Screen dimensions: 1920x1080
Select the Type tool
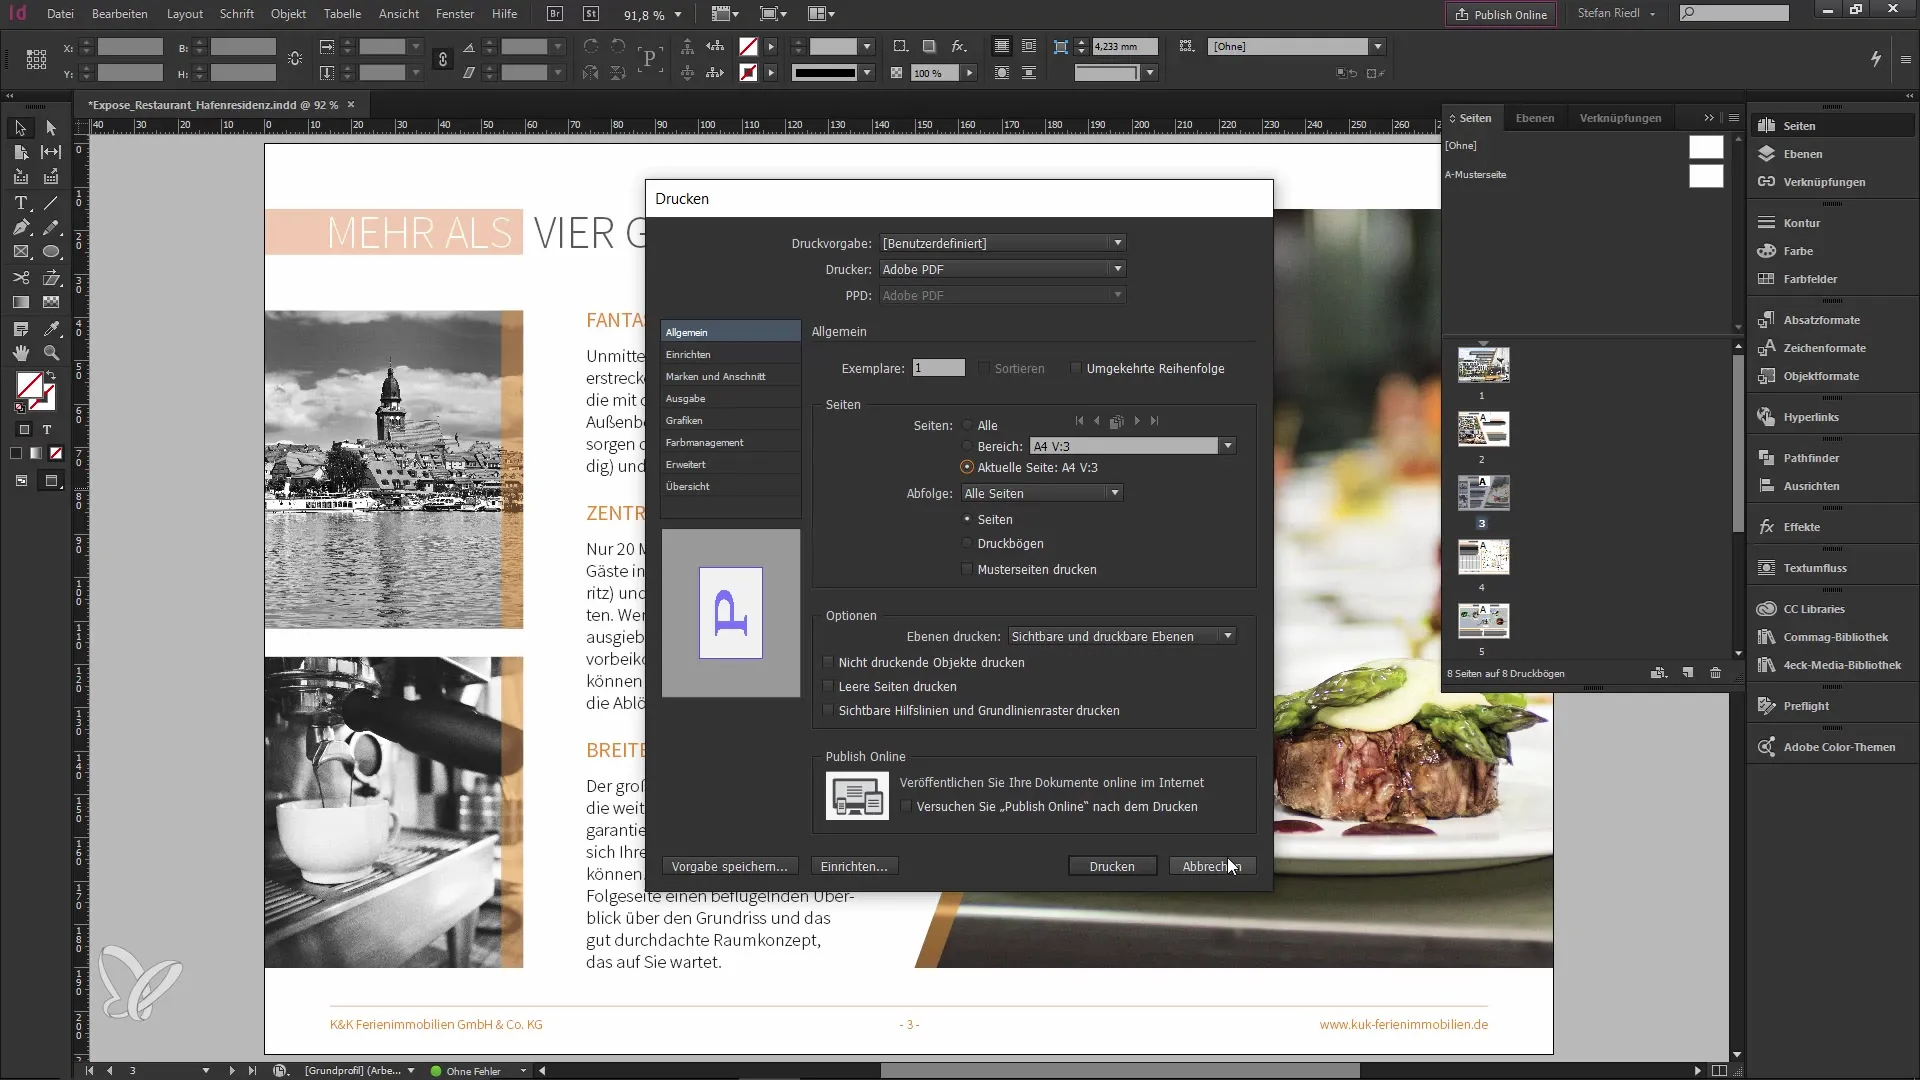20,203
